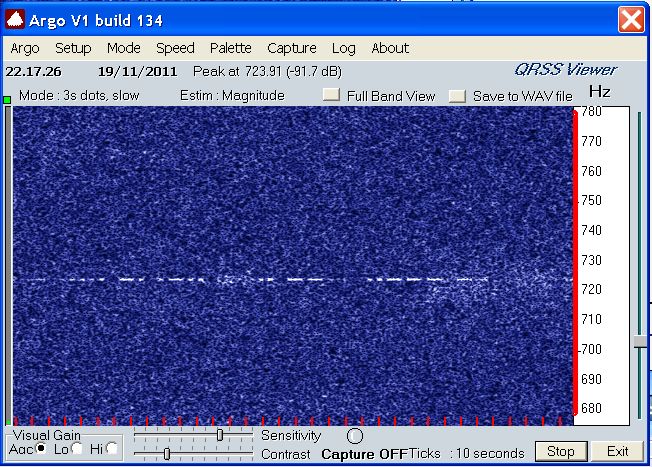
Task: Click the Argo app icon in title bar
Action: click(15, 20)
